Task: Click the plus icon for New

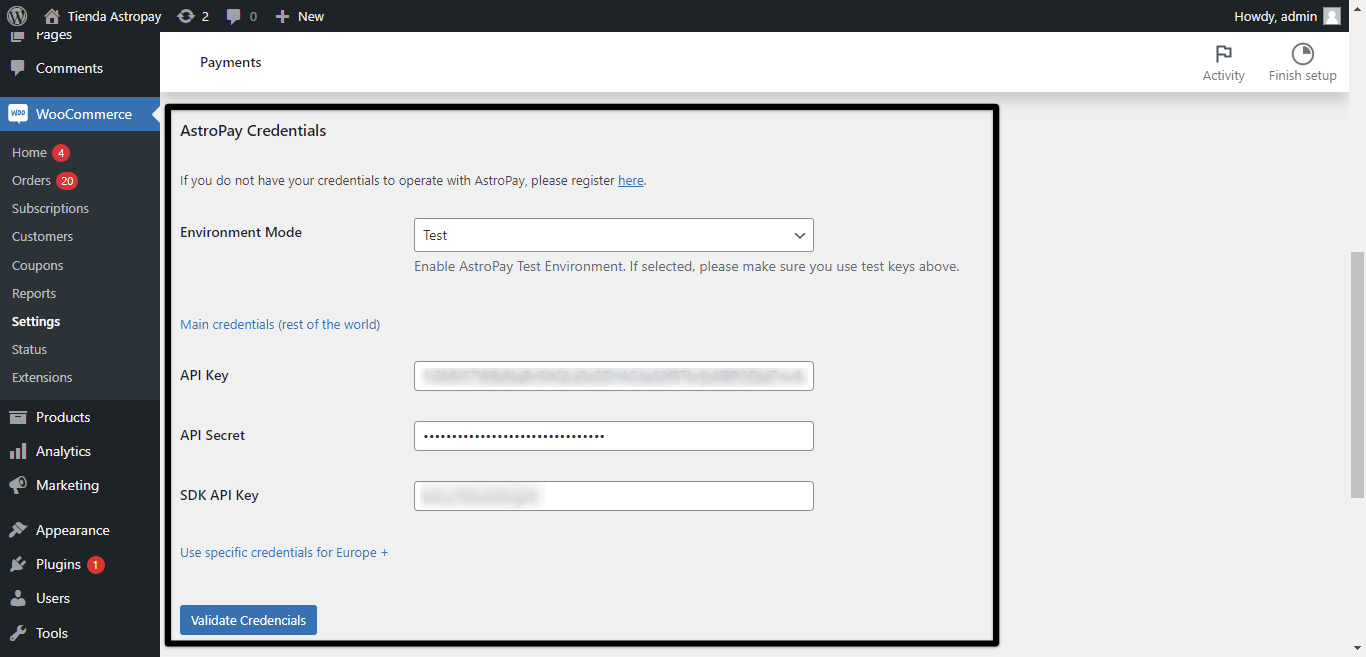Action: pyautogui.click(x=282, y=16)
